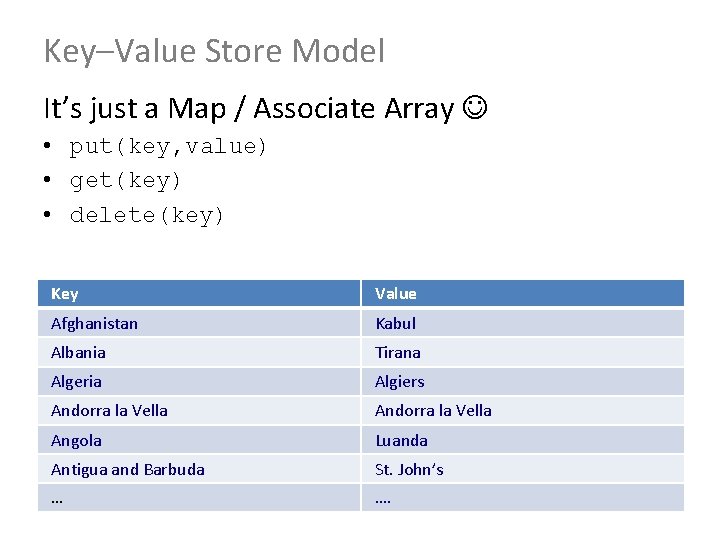The image size is (720, 540).
Task: Select the 'Key–Value Store Model' slide title
Action: tap(214, 51)
